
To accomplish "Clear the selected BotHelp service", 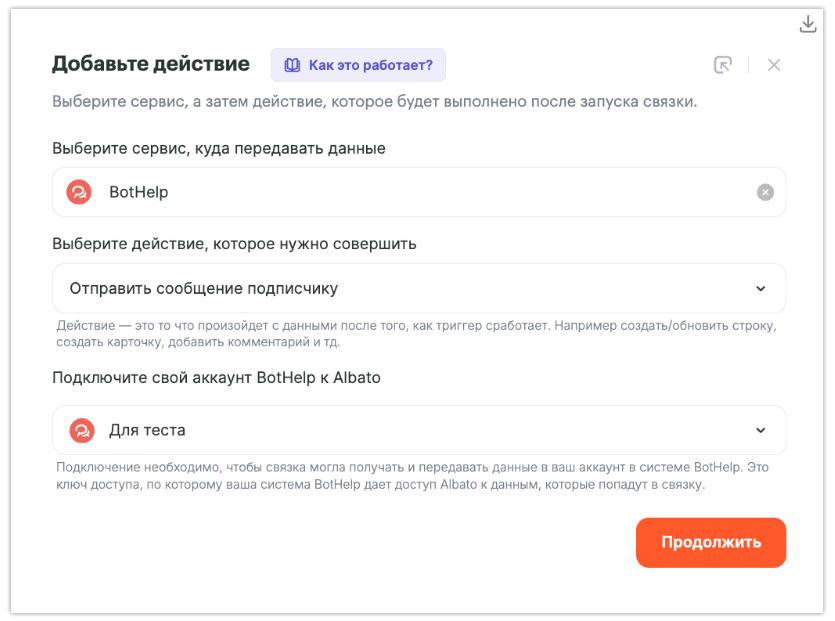I will tap(765, 192).
